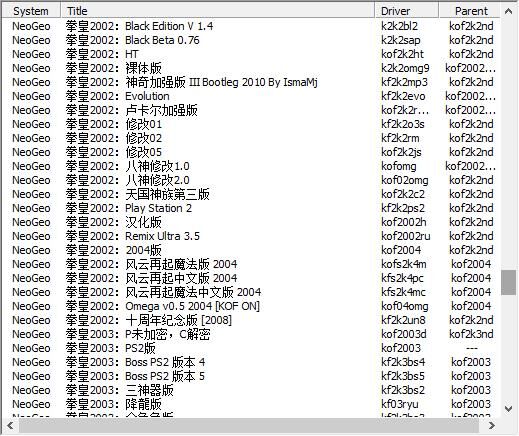Click the horizontal scrollbar track
The height and width of the screenshot is (436, 519).
click(251, 425)
